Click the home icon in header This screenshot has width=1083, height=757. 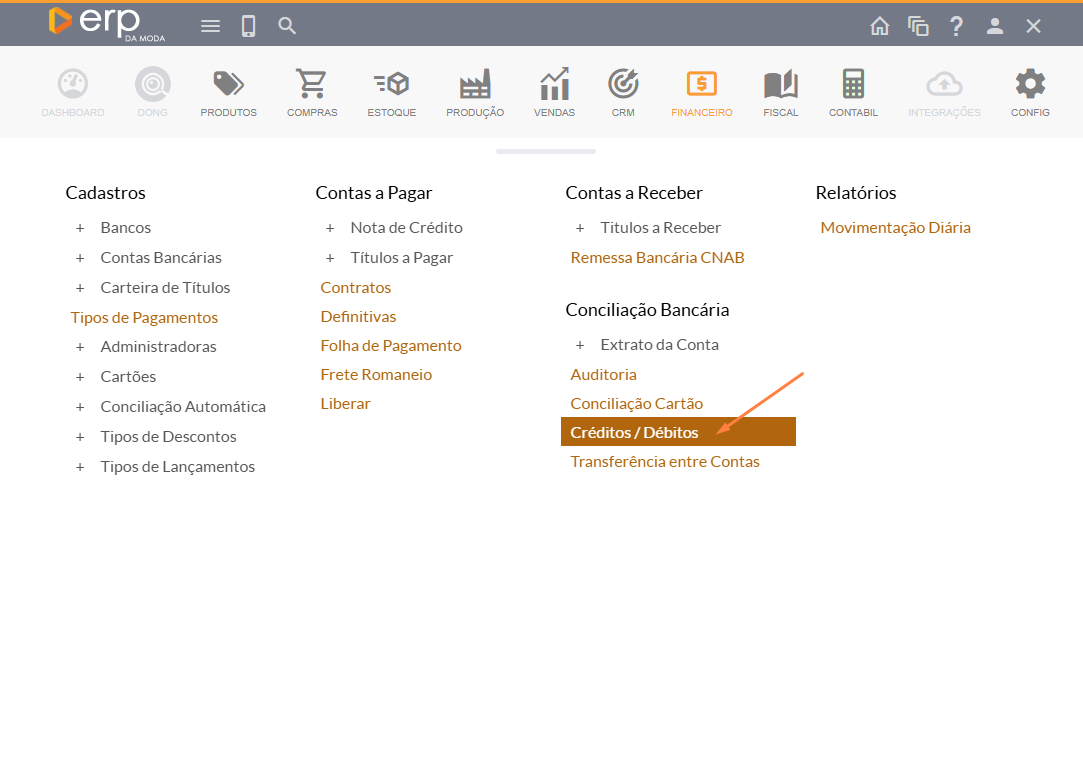tap(880, 26)
